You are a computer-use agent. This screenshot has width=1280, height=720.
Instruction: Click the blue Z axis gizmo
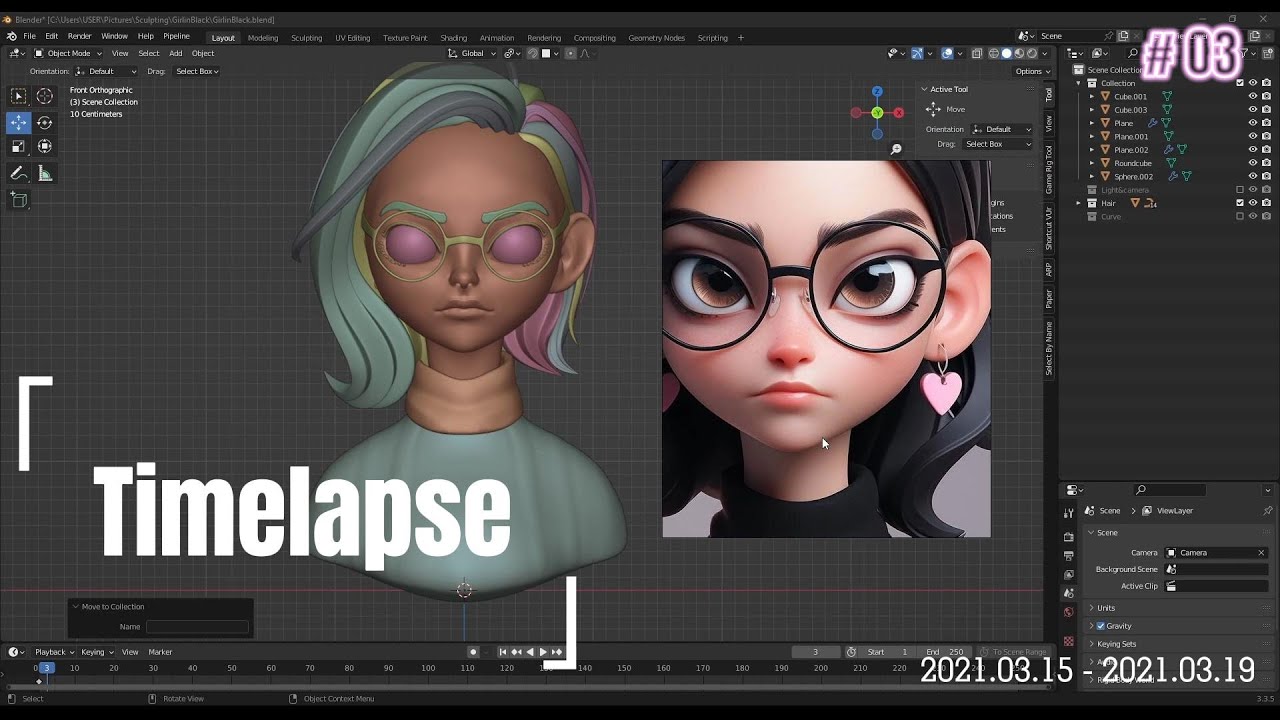877,92
